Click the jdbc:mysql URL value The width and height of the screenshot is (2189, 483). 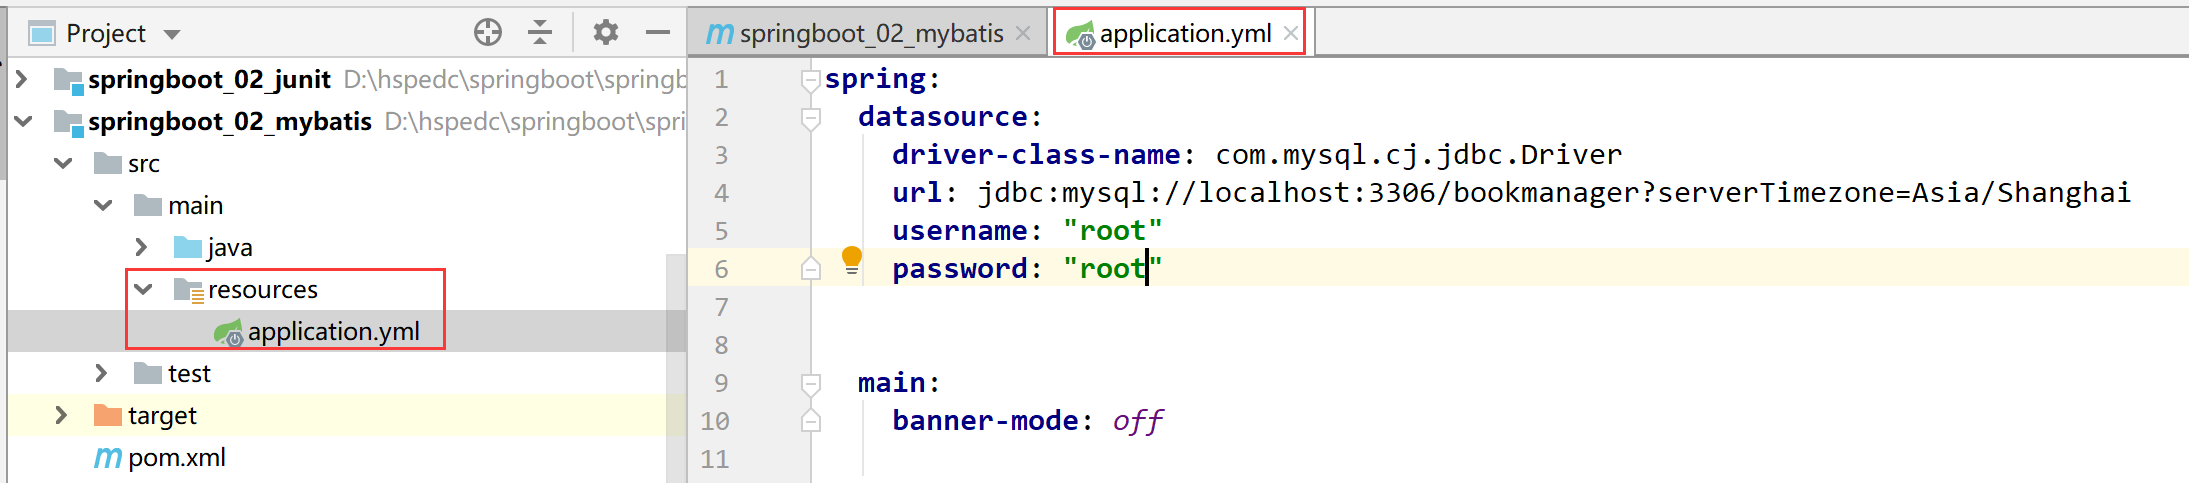pyautogui.click(x=1554, y=193)
